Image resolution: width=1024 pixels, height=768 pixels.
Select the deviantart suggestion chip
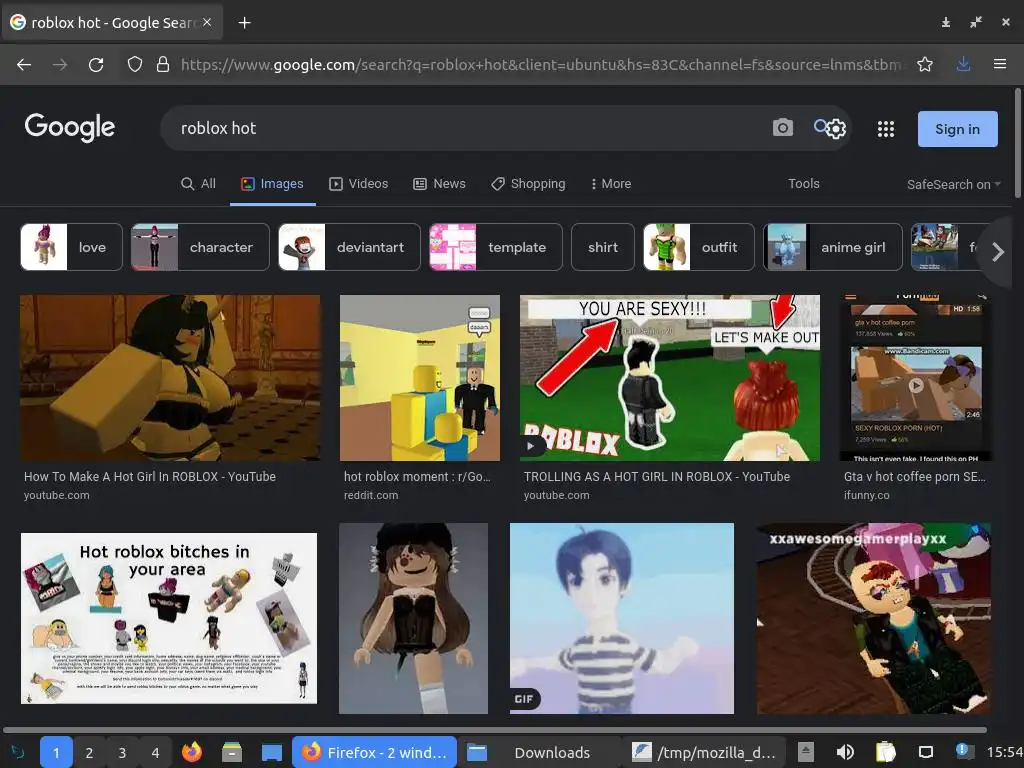tap(349, 247)
